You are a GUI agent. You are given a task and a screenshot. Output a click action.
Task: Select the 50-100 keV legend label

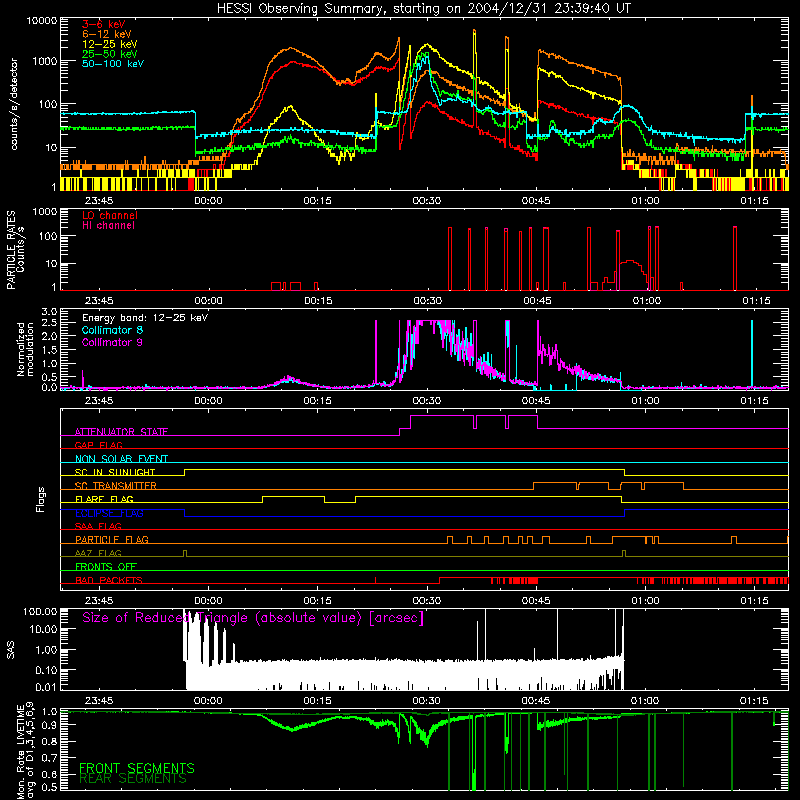(113, 64)
